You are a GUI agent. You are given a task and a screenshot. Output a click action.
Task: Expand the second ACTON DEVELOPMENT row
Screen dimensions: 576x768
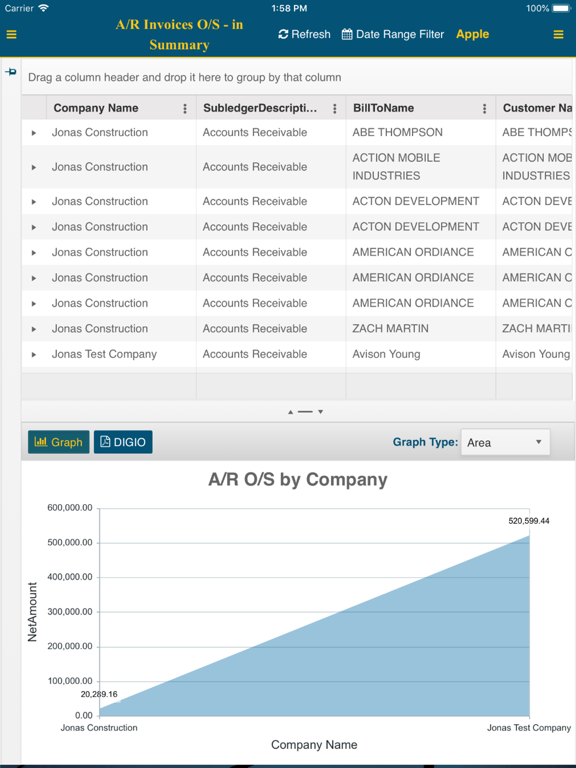click(34, 227)
